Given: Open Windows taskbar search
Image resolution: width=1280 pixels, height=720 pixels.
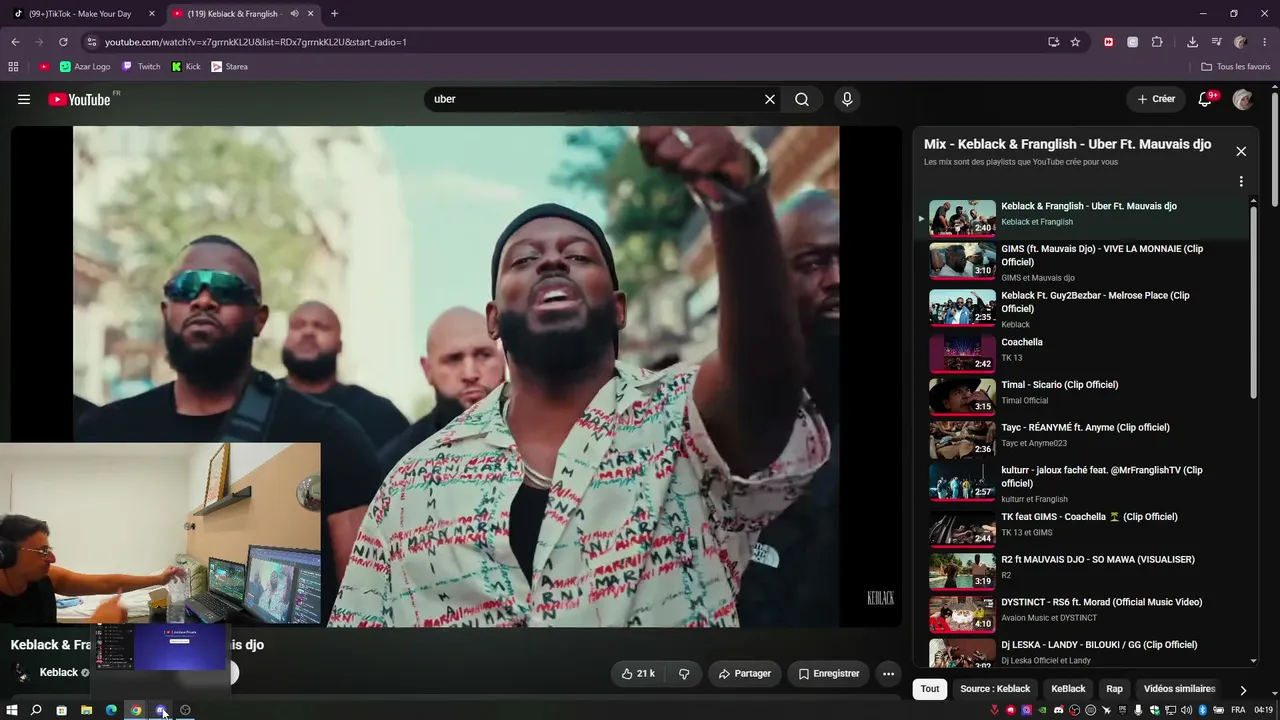Looking at the screenshot, I should pyautogui.click(x=36, y=710).
